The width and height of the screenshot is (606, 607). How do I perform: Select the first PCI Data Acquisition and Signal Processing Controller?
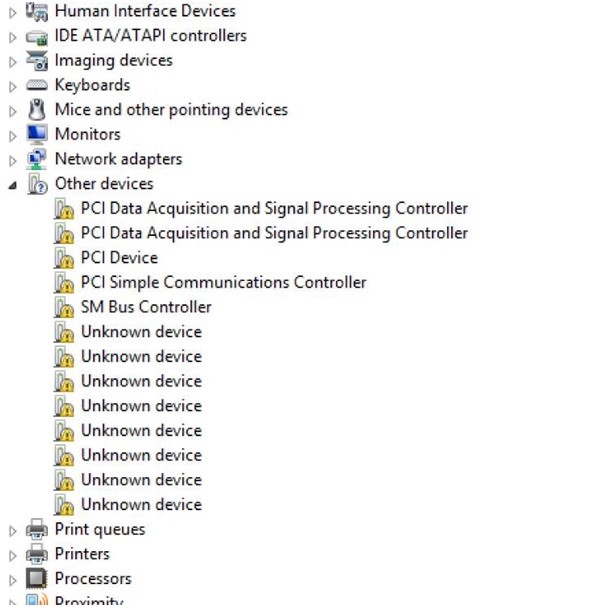[x=274, y=208]
